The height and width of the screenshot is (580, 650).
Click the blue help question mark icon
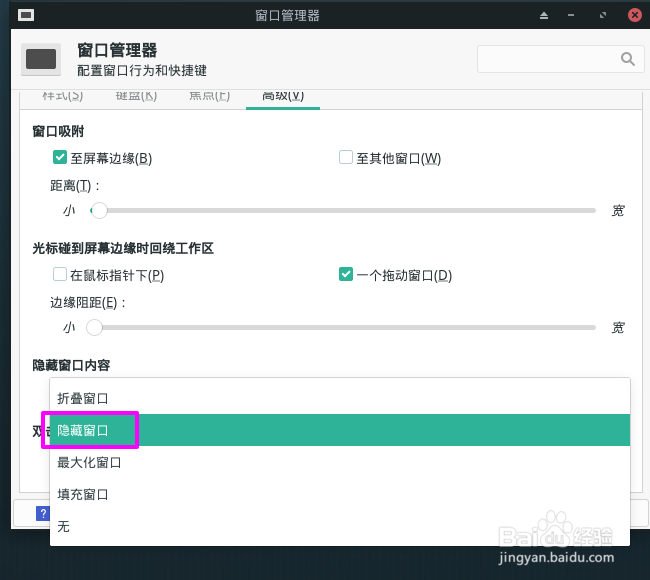point(43,514)
